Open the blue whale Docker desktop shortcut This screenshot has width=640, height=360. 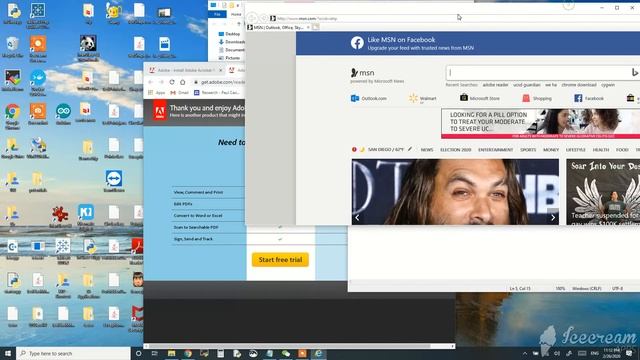tap(38, 82)
